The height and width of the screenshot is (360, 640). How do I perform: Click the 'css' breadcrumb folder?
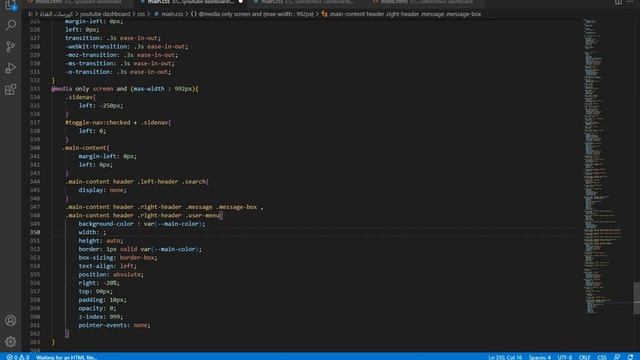coord(141,14)
